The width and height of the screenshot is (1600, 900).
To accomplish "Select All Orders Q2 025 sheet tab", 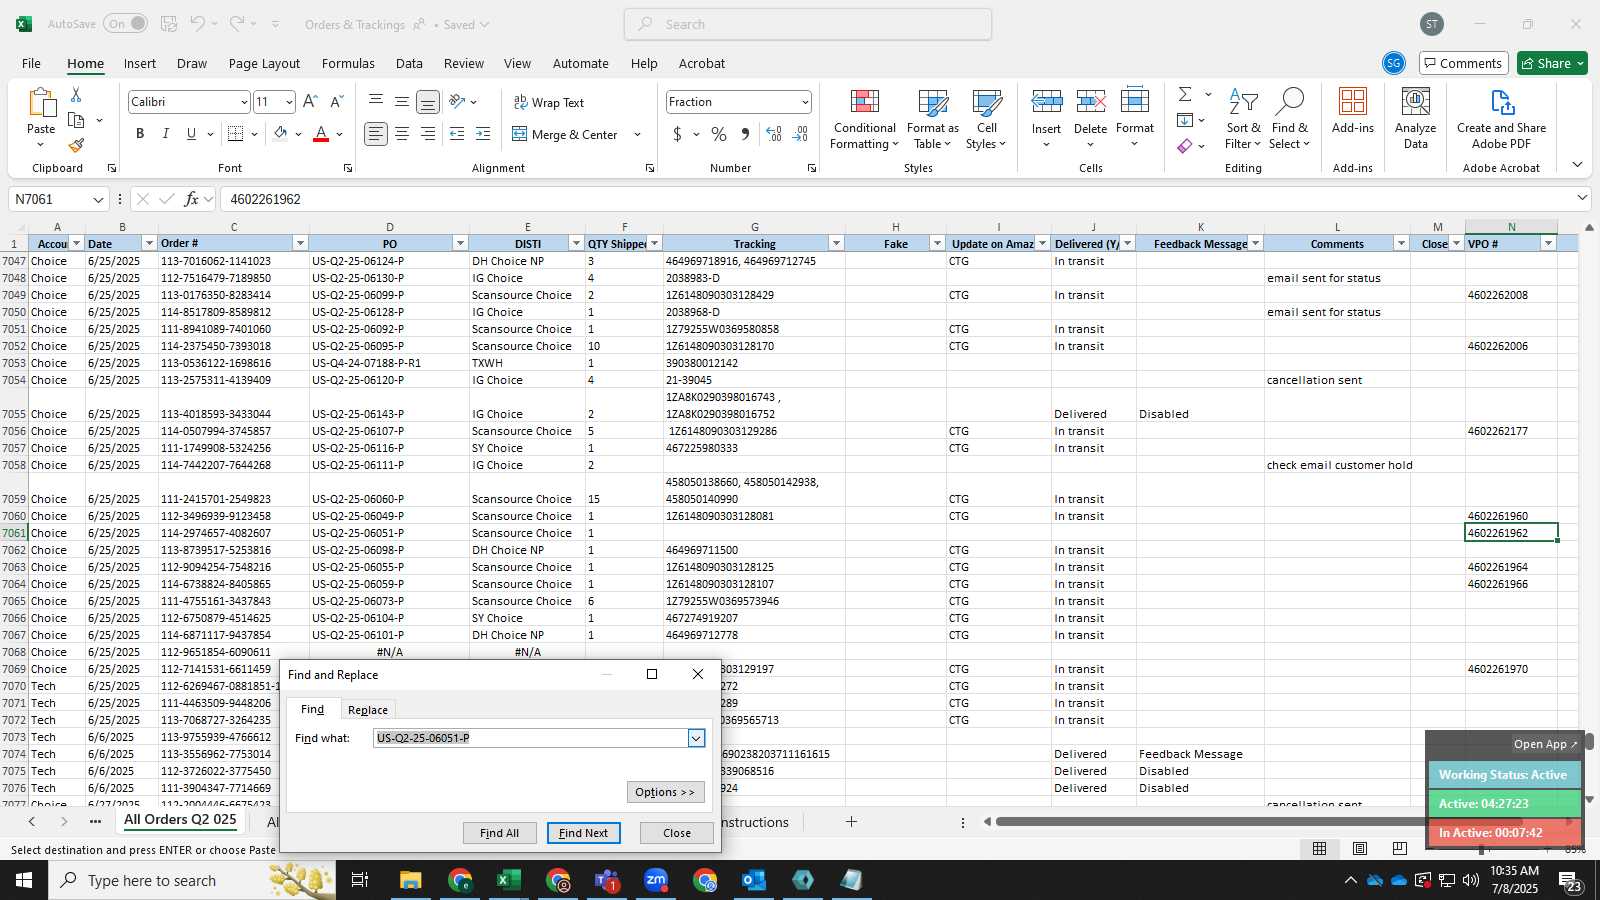I will (x=180, y=820).
